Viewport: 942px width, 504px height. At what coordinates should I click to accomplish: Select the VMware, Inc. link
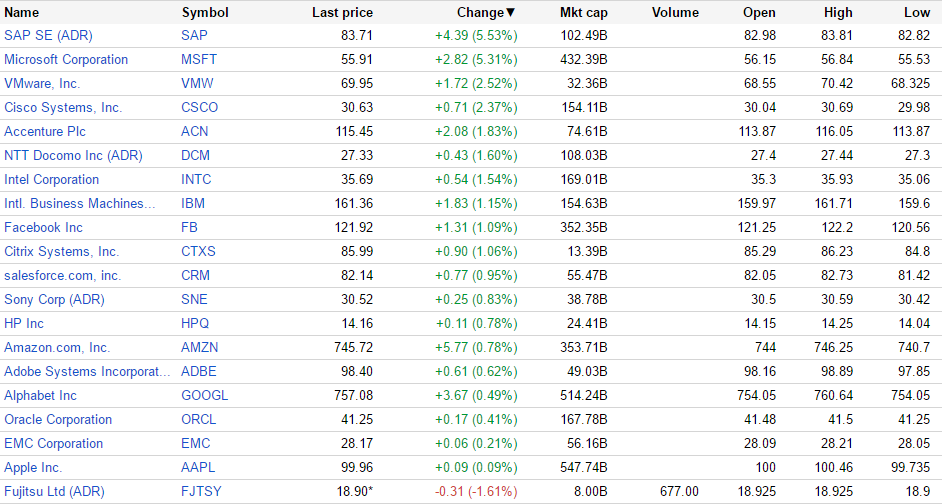pos(42,83)
